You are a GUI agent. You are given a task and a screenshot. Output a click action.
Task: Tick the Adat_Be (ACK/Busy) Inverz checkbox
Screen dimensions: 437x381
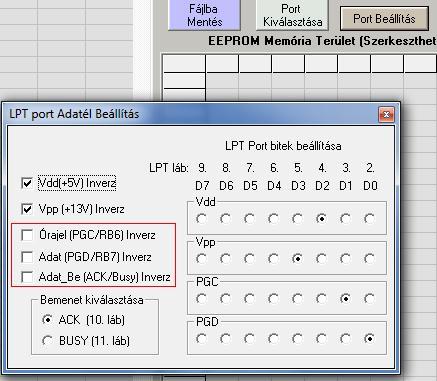click(x=27, y=277)
